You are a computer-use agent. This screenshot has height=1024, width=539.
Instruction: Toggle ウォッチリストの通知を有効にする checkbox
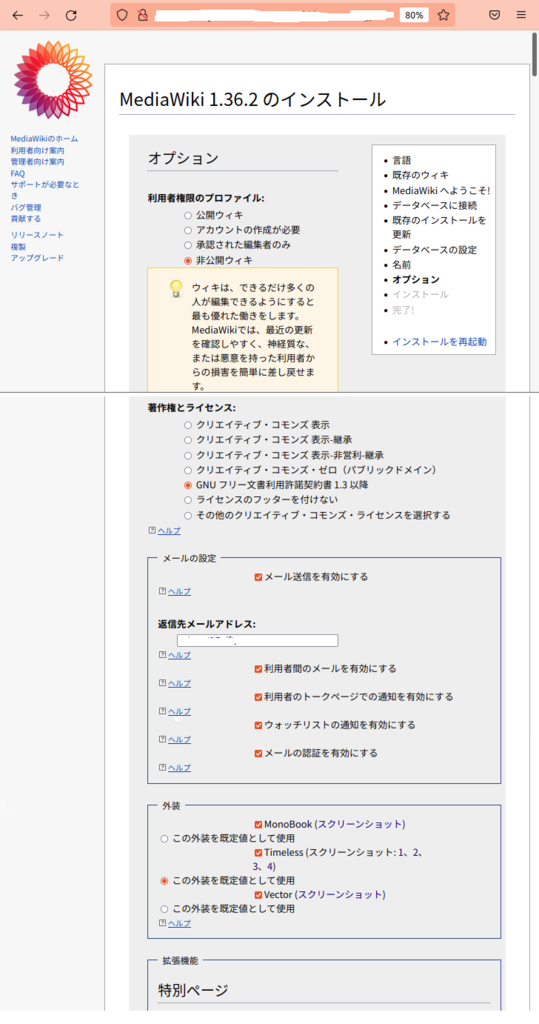coord(259,725)
